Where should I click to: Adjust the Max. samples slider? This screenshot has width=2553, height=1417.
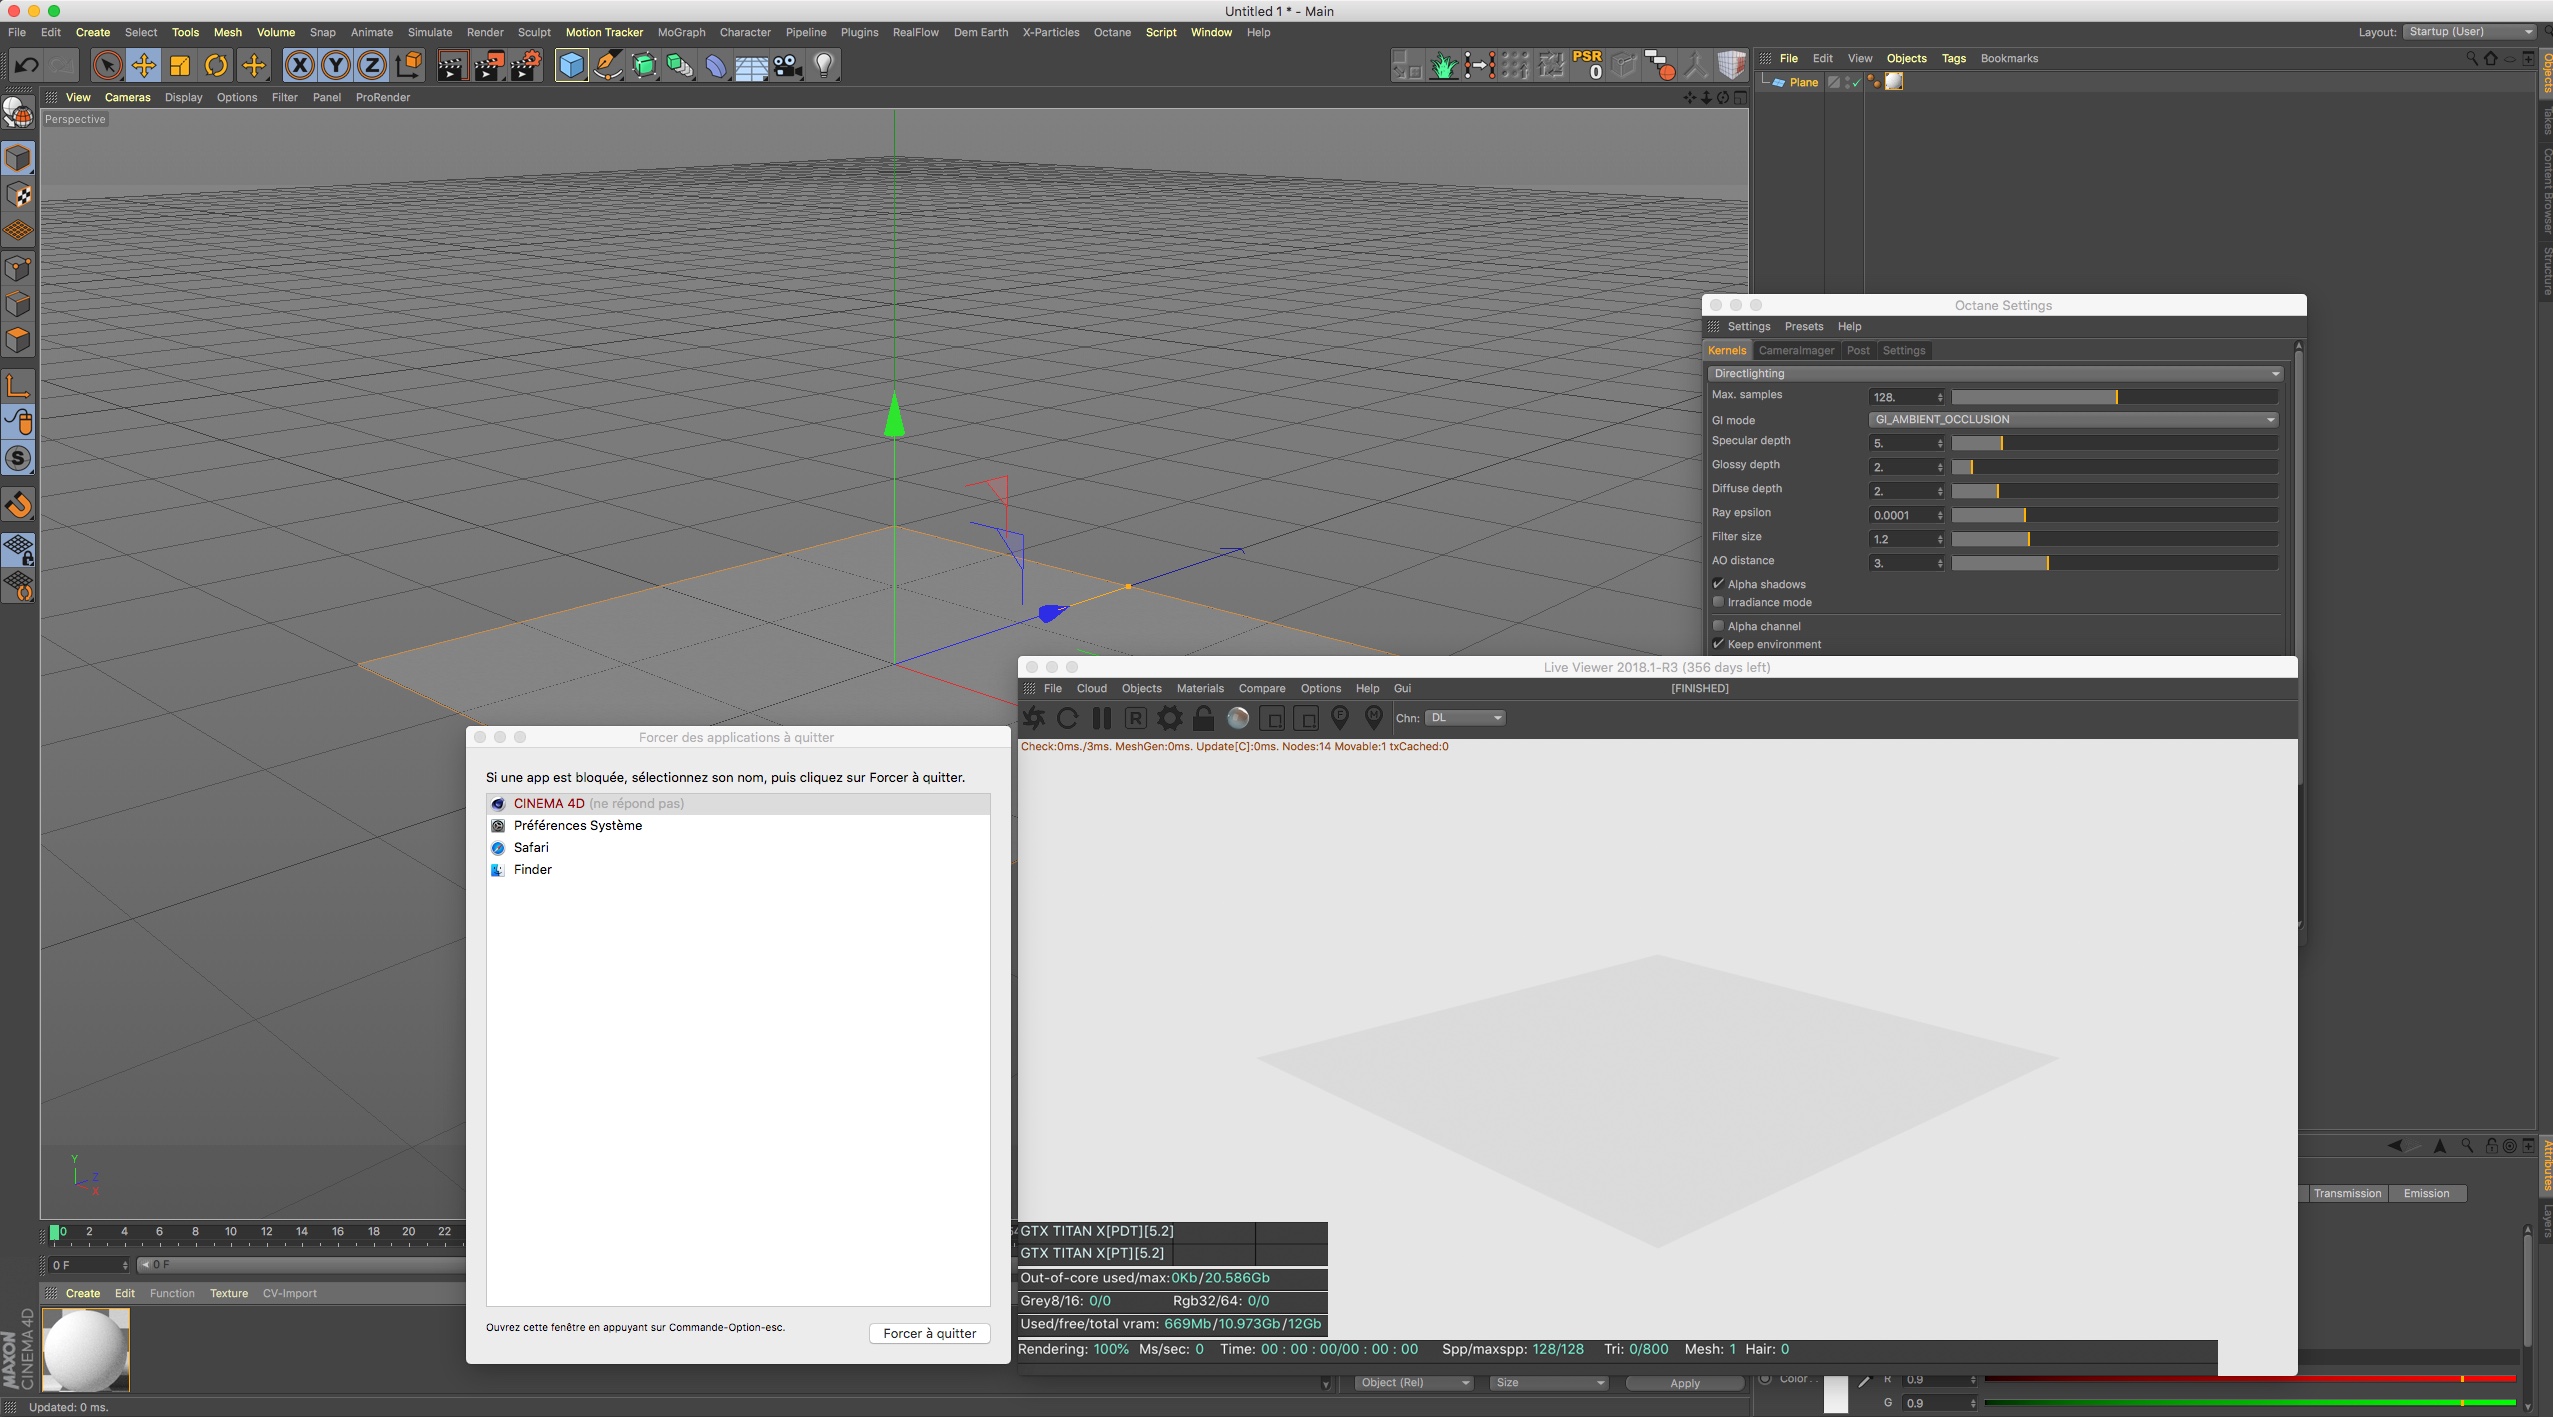[2116, 397]
